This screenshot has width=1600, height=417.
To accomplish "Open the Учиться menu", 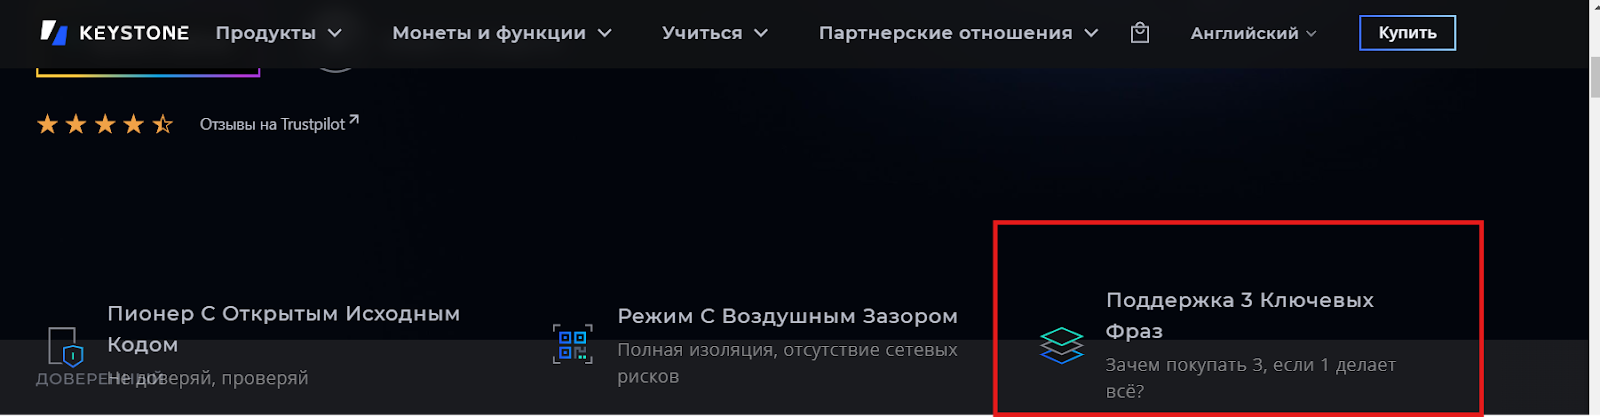I will click(x=715, y=33).
